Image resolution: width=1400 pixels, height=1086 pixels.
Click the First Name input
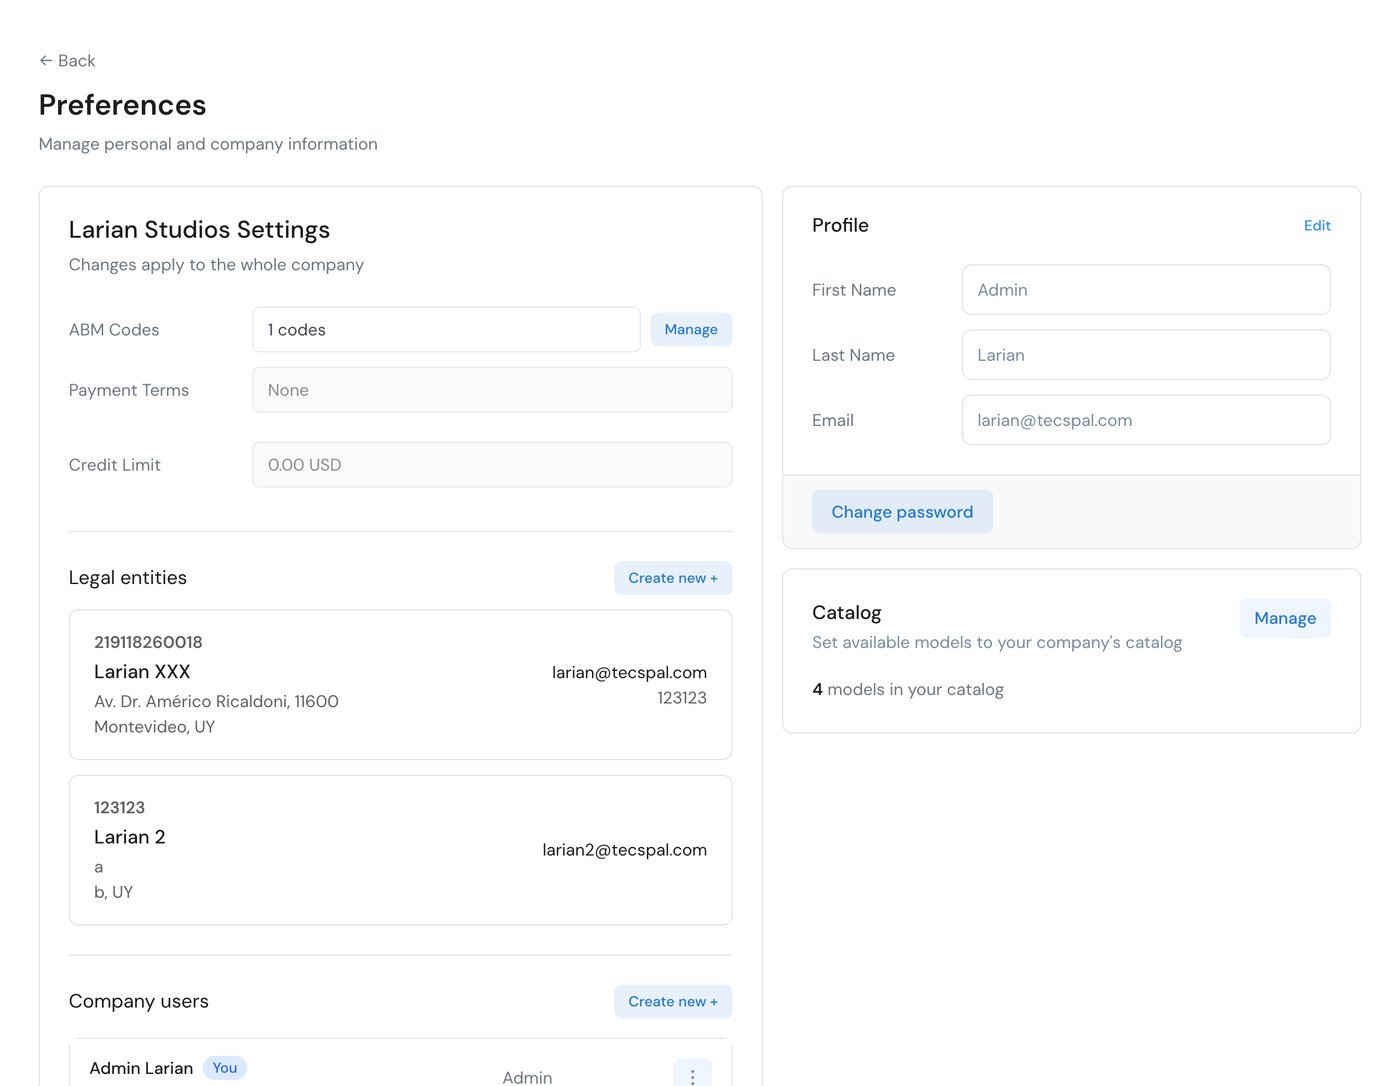point(1146,290)
